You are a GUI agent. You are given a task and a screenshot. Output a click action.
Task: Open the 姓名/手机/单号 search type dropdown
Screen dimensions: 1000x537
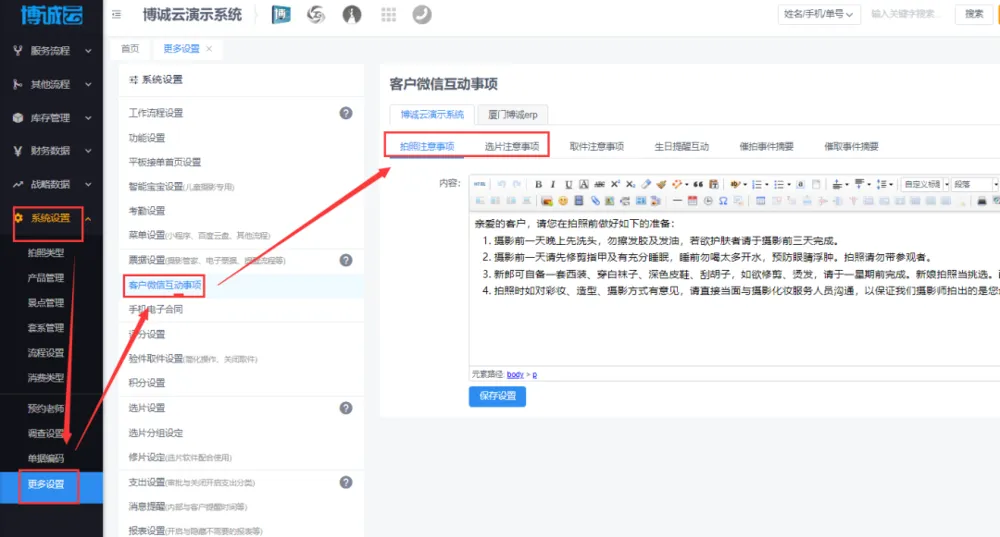pos(816,15)
